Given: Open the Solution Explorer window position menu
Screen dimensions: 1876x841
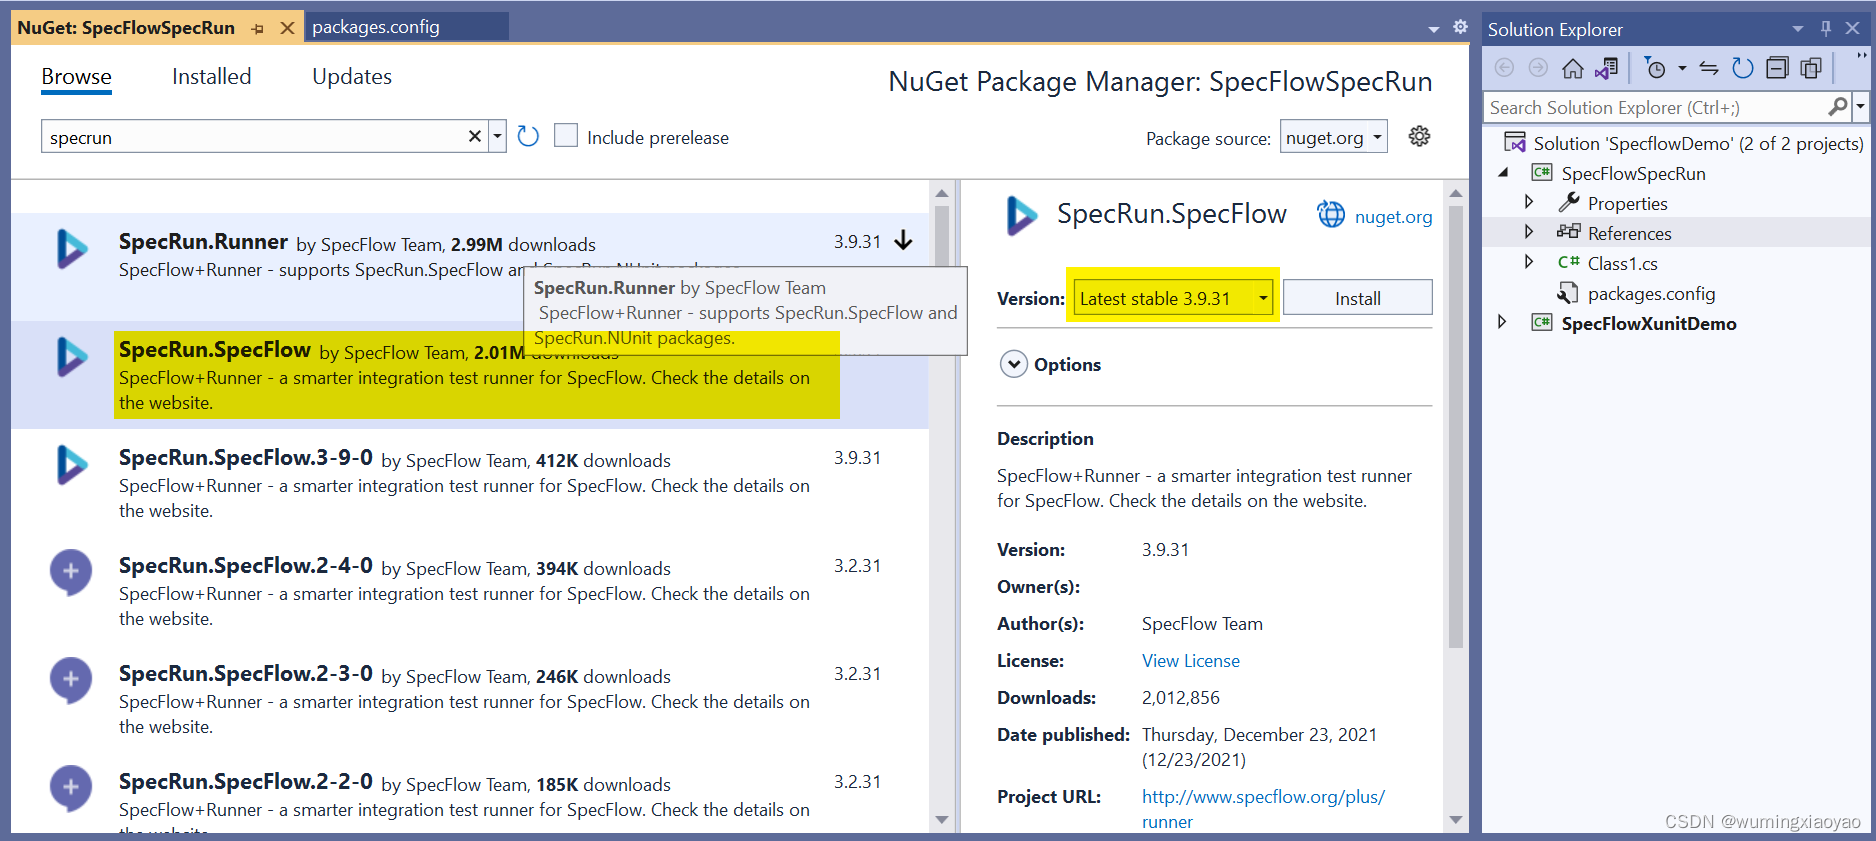Looking at the screenshot, I should (x=1798, y=29).
